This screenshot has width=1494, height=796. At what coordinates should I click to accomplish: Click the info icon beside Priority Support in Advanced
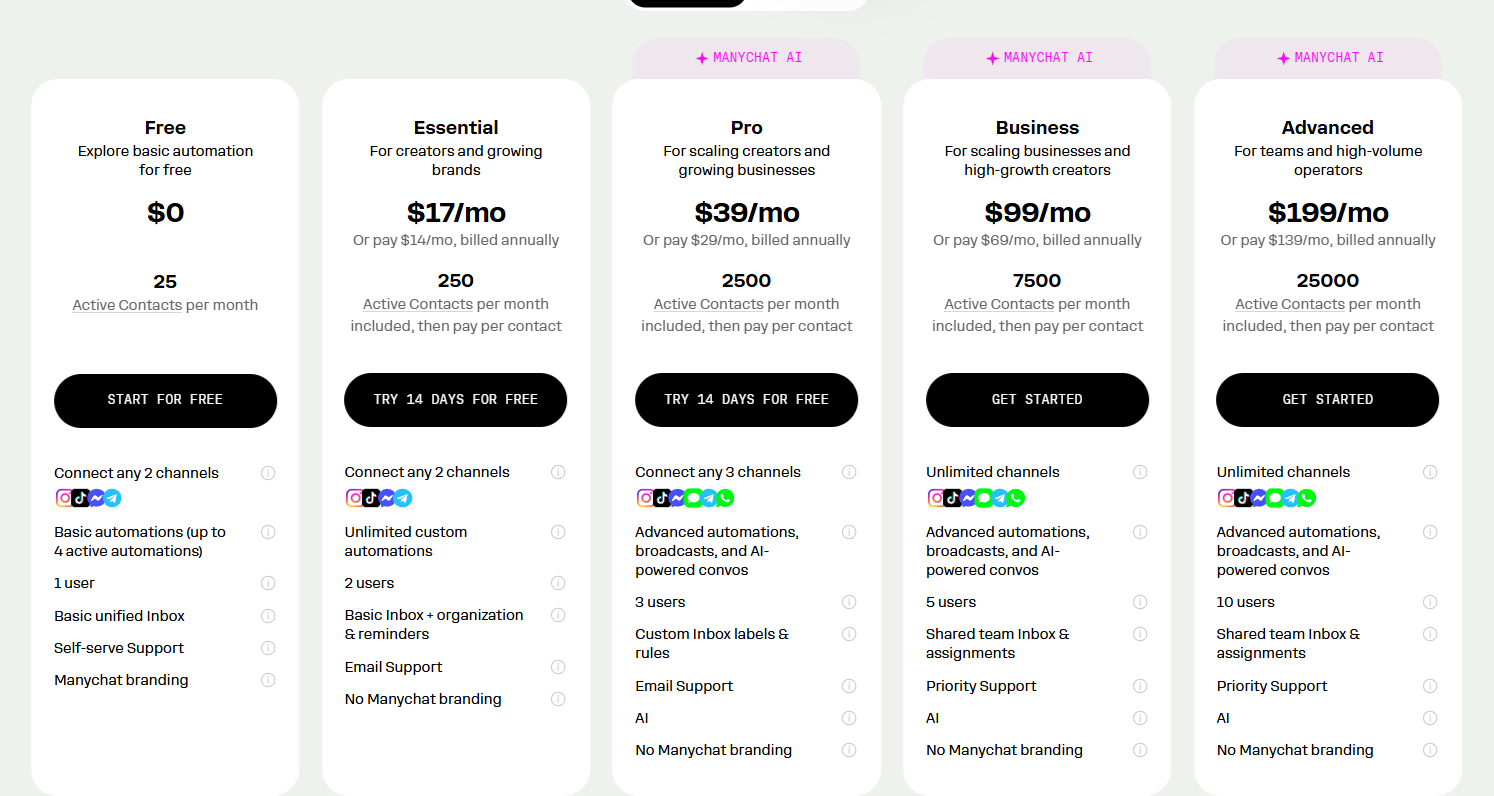tap(1430, 686)
